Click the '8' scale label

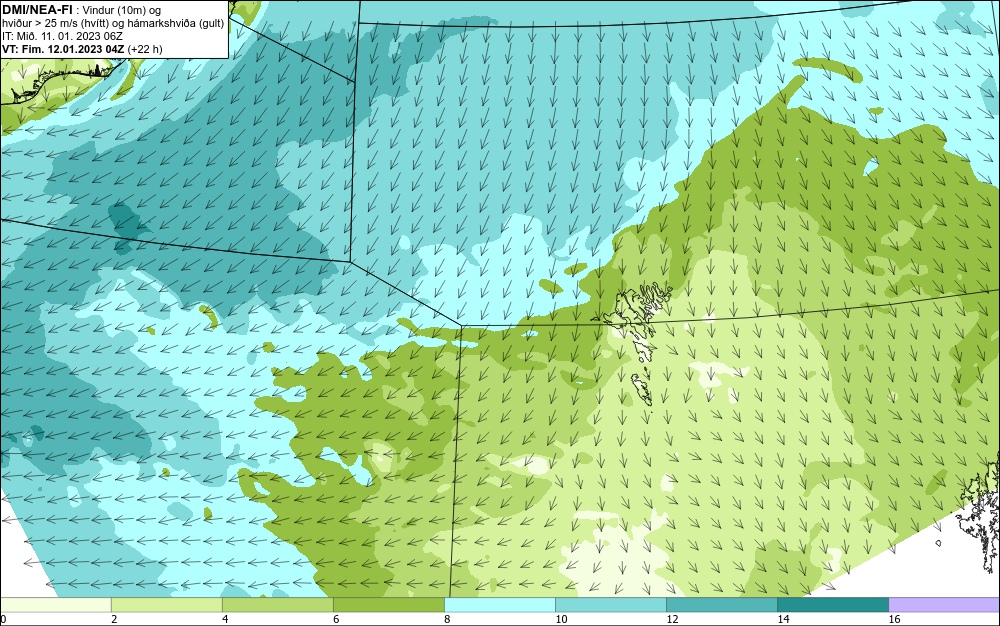tap(446, 619)
